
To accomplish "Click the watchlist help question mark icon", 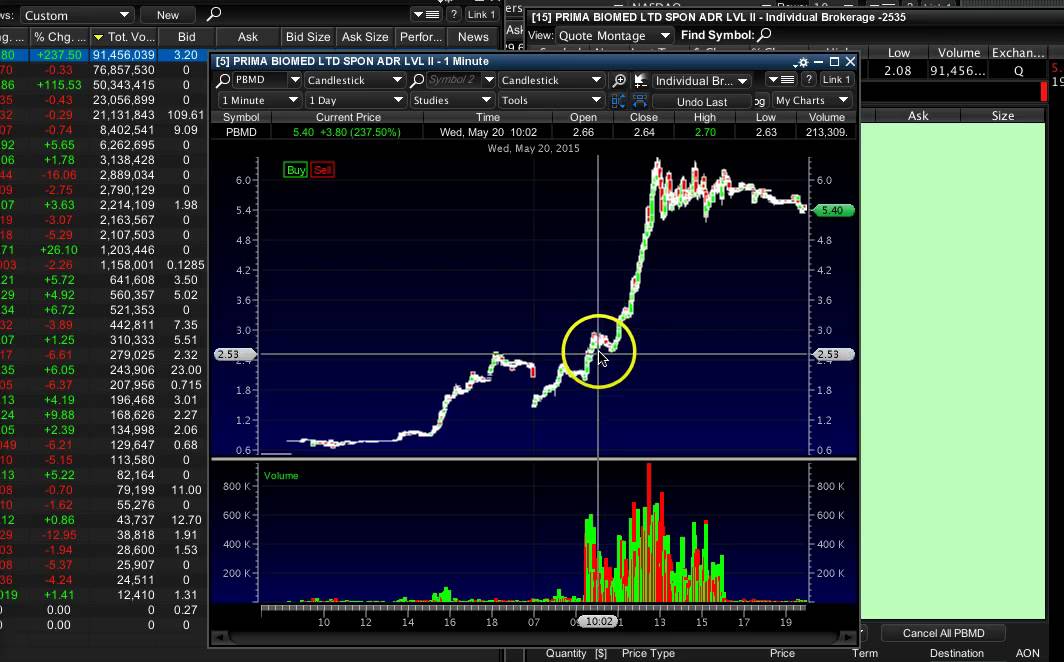I will [453, 14].
